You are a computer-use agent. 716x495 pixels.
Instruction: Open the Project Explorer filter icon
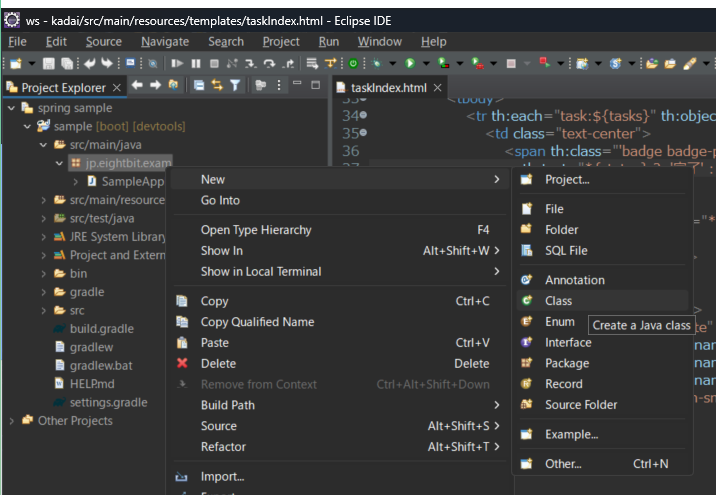click(235, 85)
